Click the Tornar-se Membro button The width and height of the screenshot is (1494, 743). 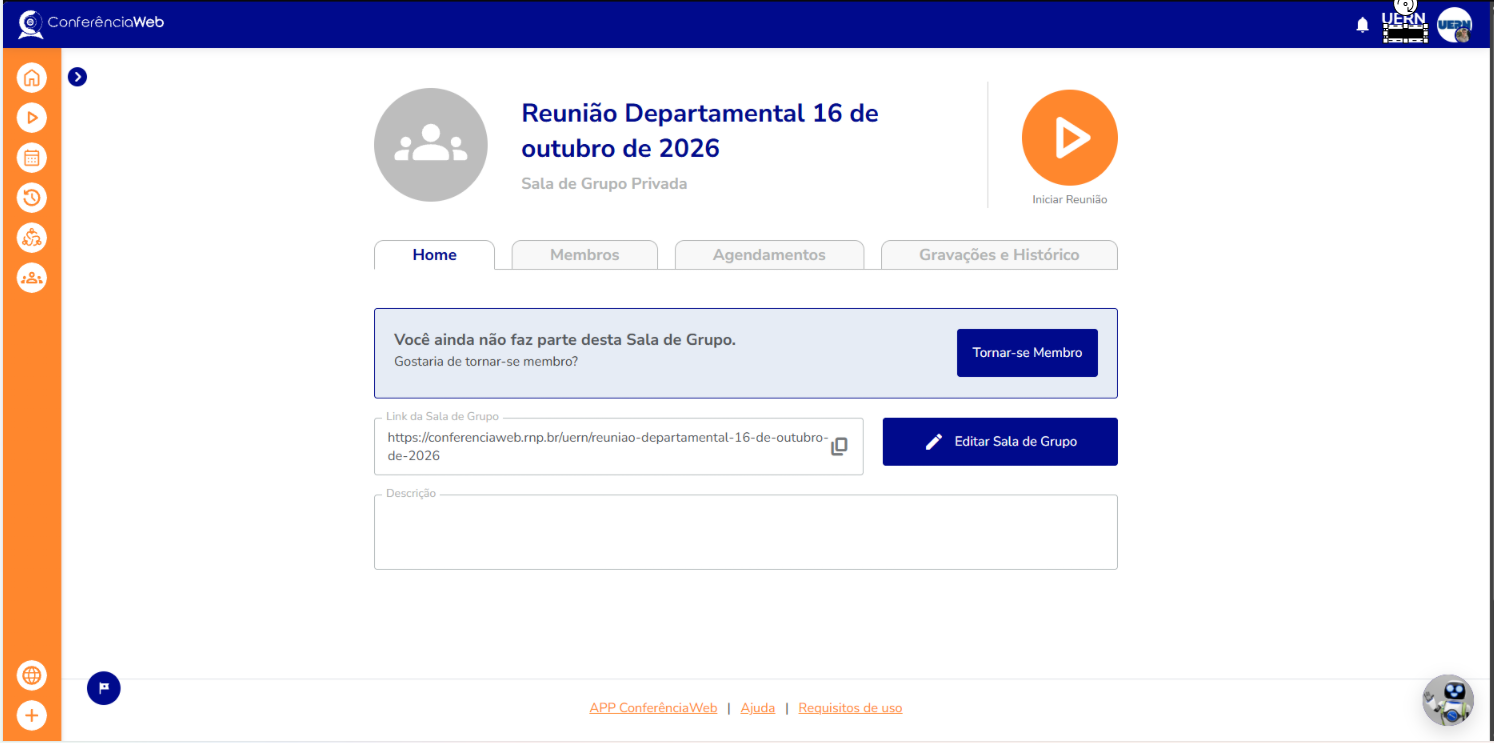click(x=1027, y=353)
